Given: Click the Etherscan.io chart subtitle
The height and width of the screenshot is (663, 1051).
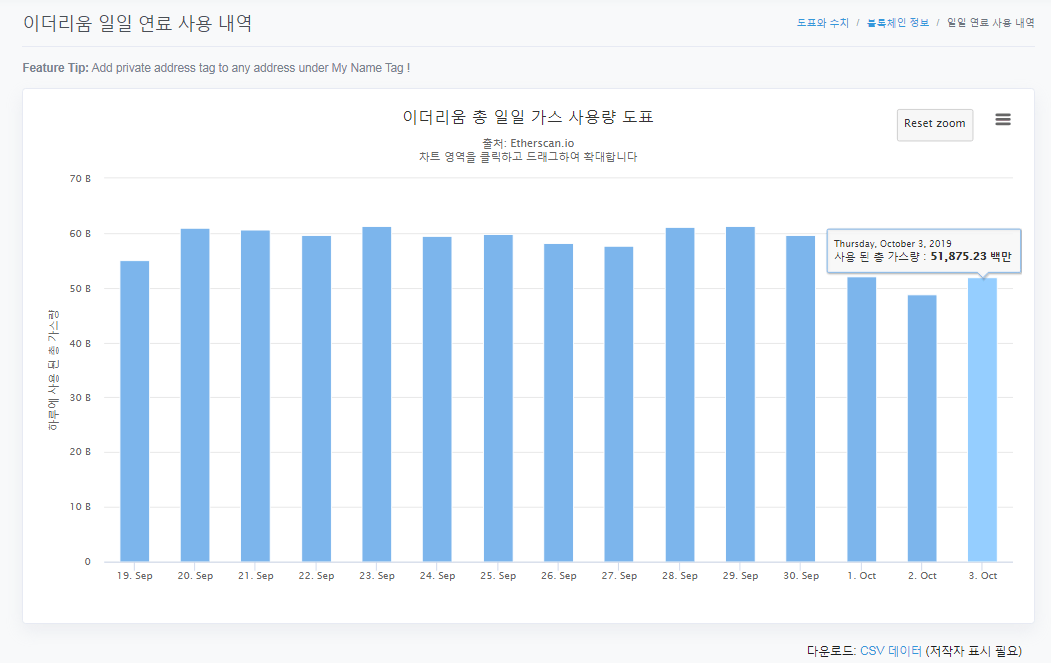Looking at the screenshot, I should (x=528, y=143).
